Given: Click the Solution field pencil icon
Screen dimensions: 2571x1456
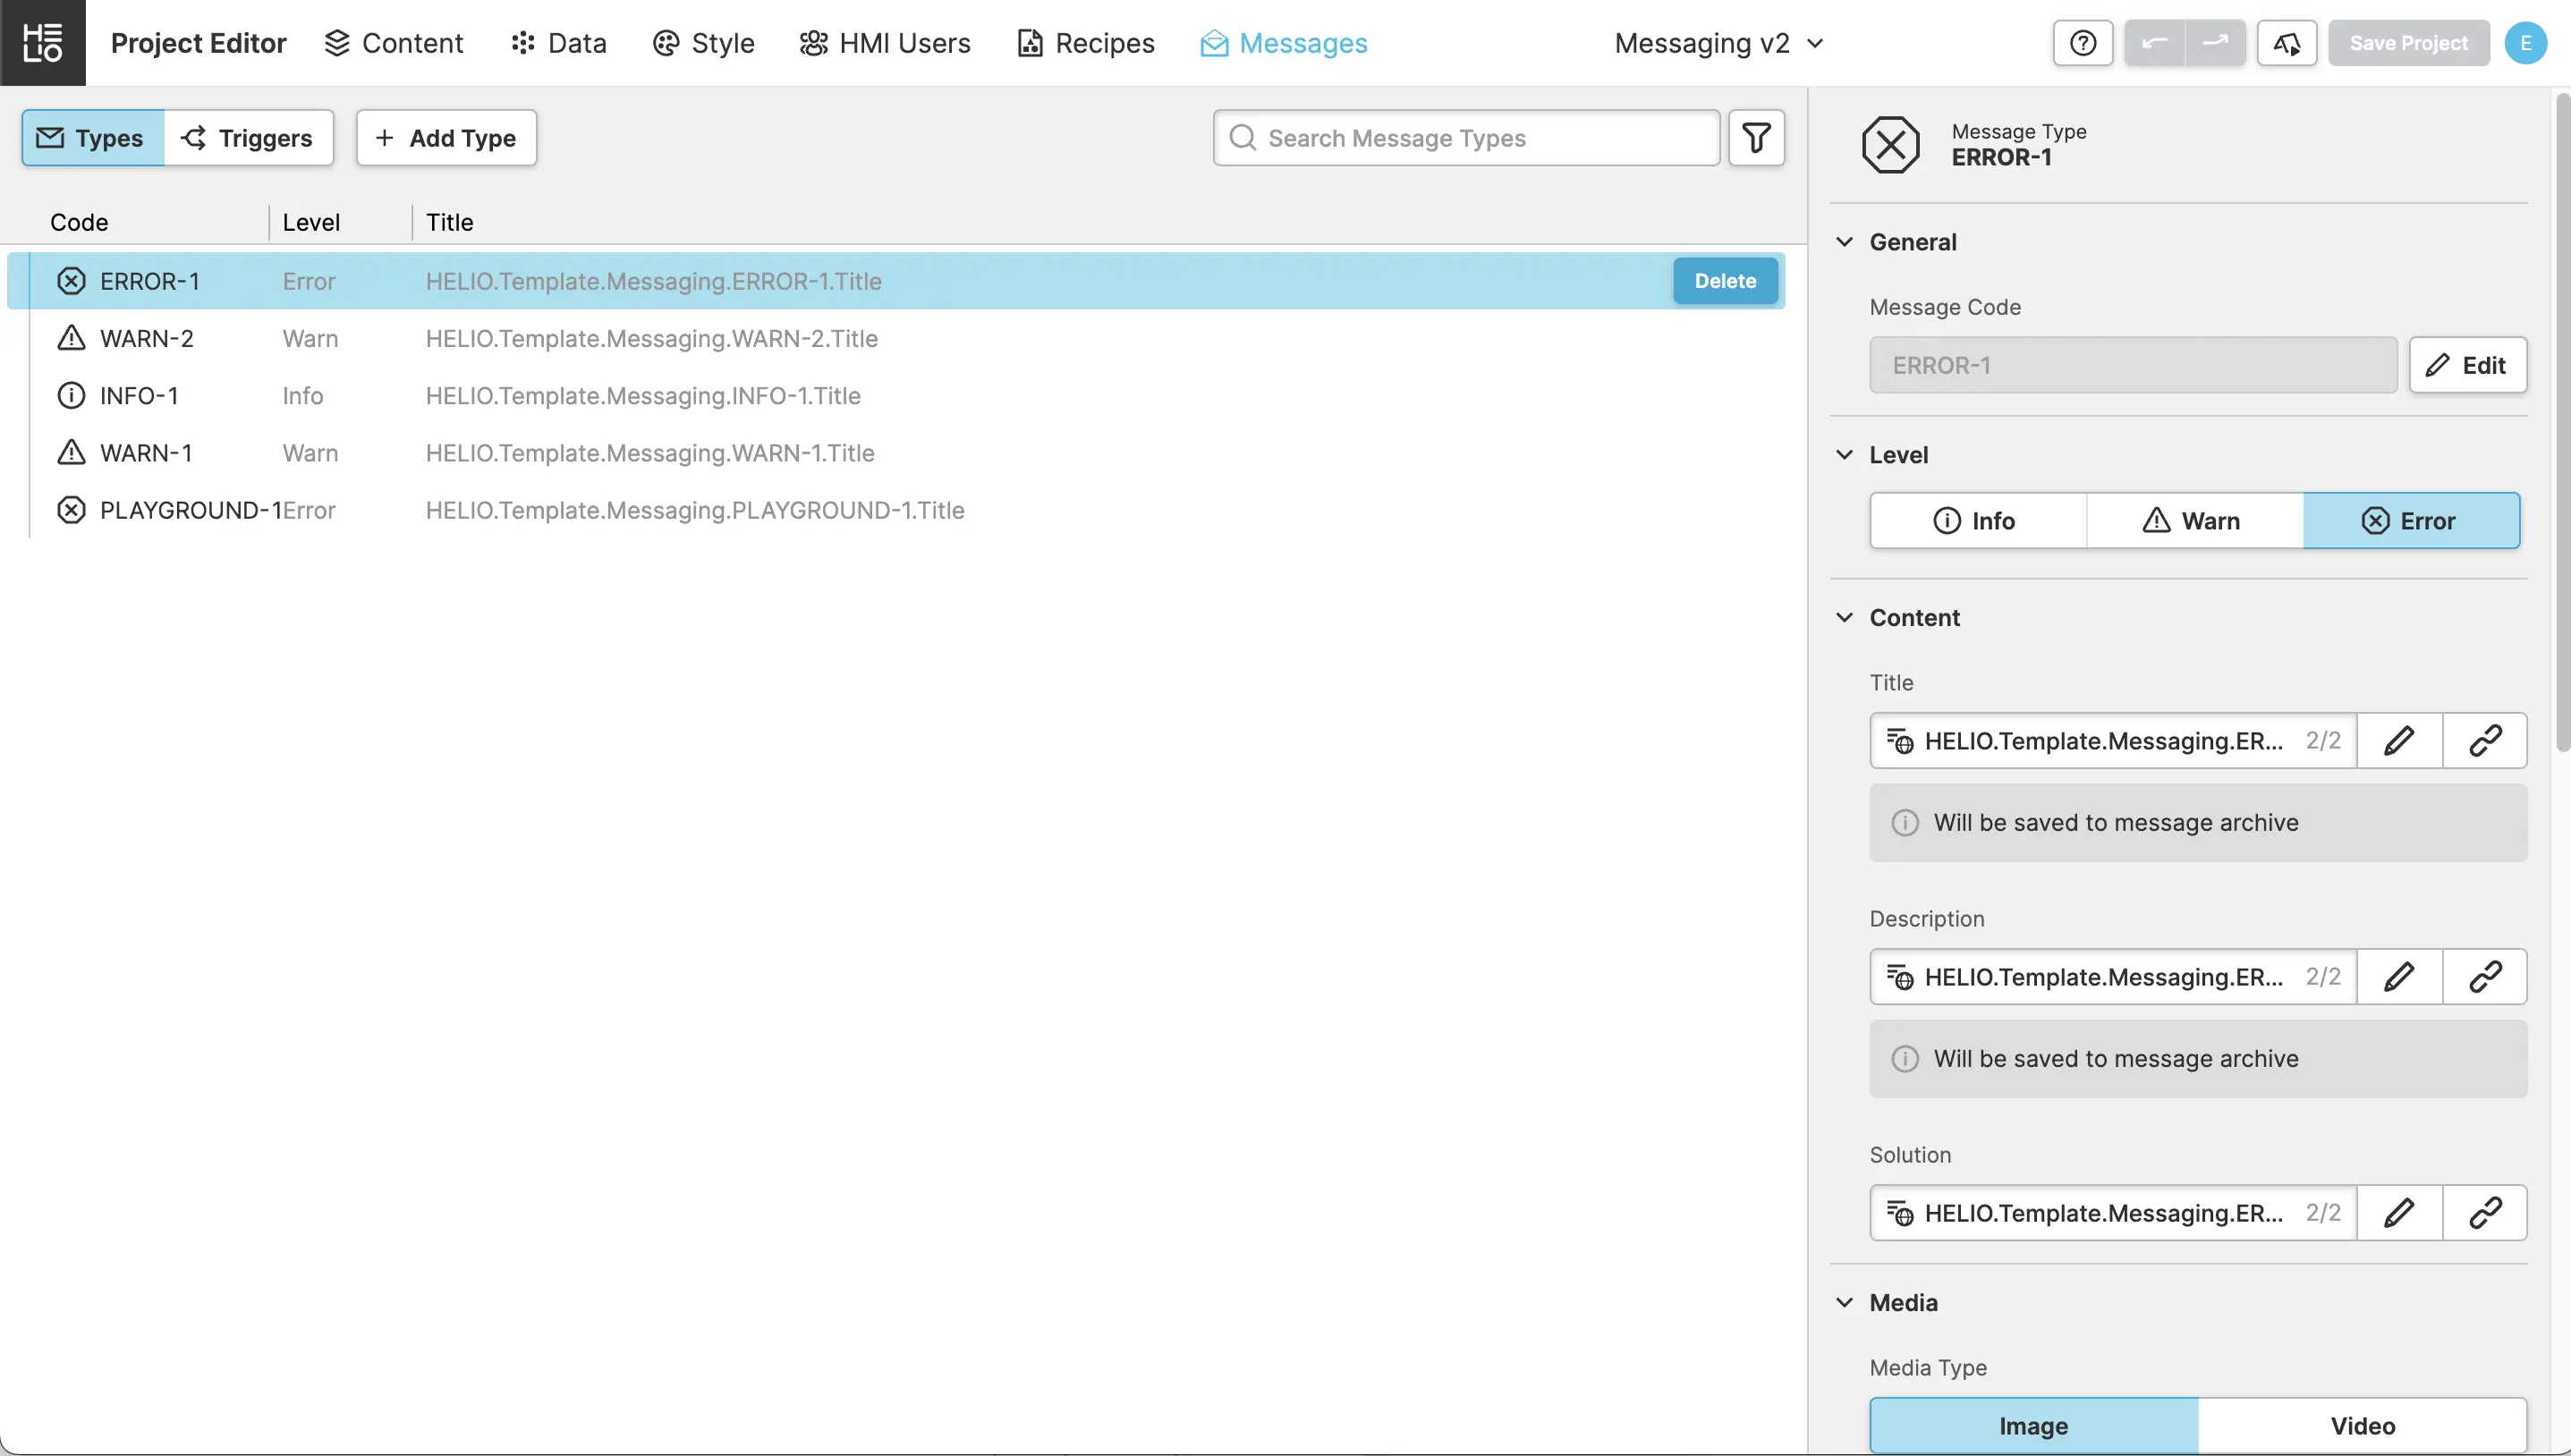Looking at the screenshot, I should [x=2399, y=1213].
